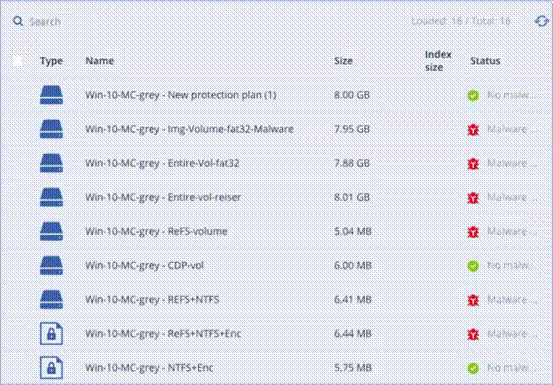Click the 6.00 MB size value
Screen dimensions: 553x385
(353, 265)
